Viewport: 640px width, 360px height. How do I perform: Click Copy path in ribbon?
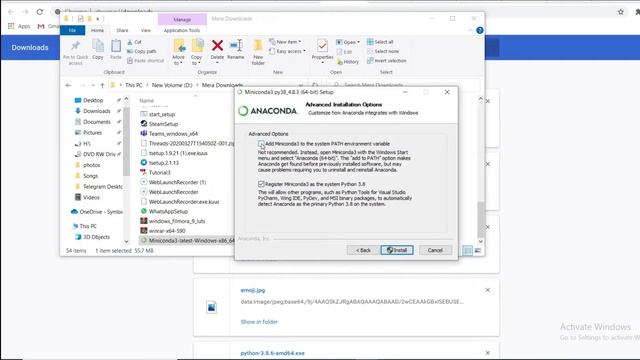(x=142, y=51)
